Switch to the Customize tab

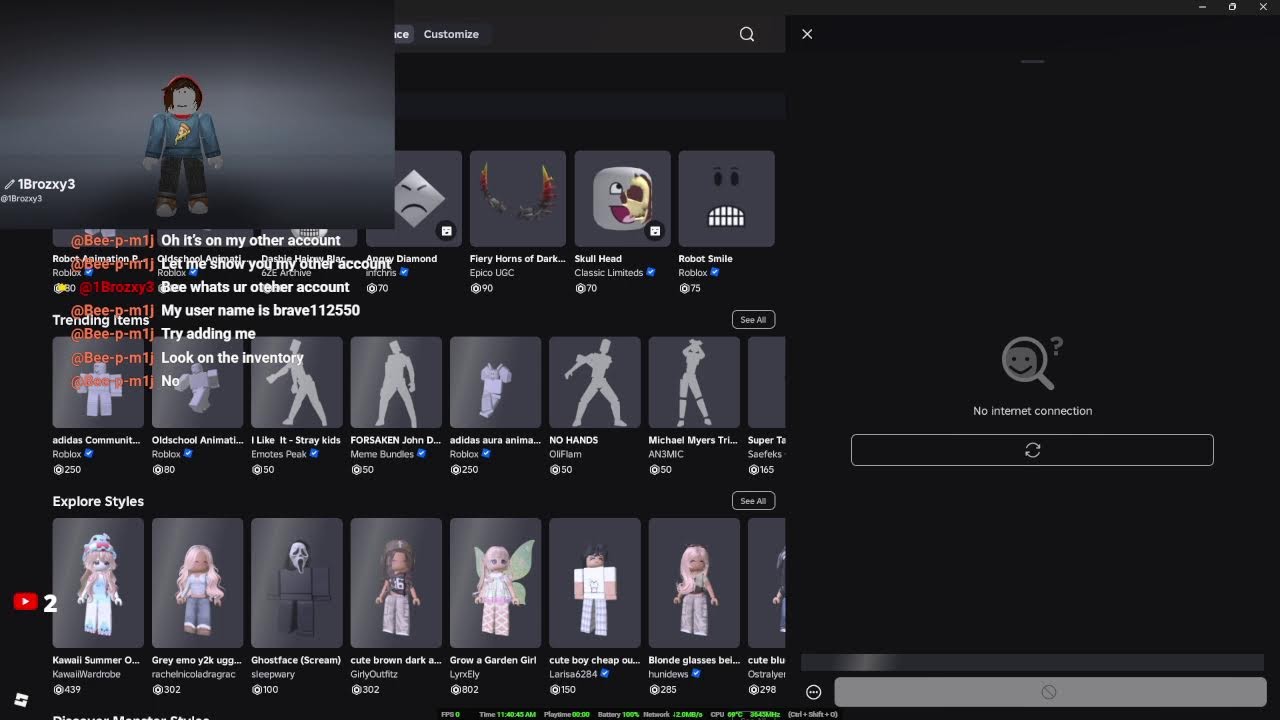pos(451,34)
